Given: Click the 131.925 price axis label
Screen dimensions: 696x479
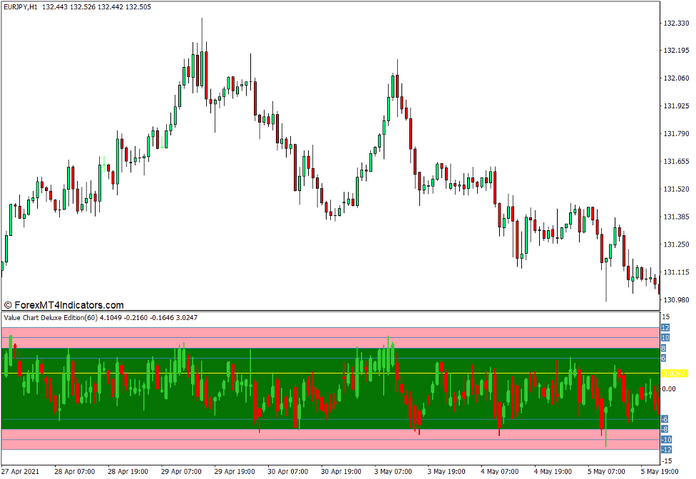Looking at the screenshot, I should 676,106.
